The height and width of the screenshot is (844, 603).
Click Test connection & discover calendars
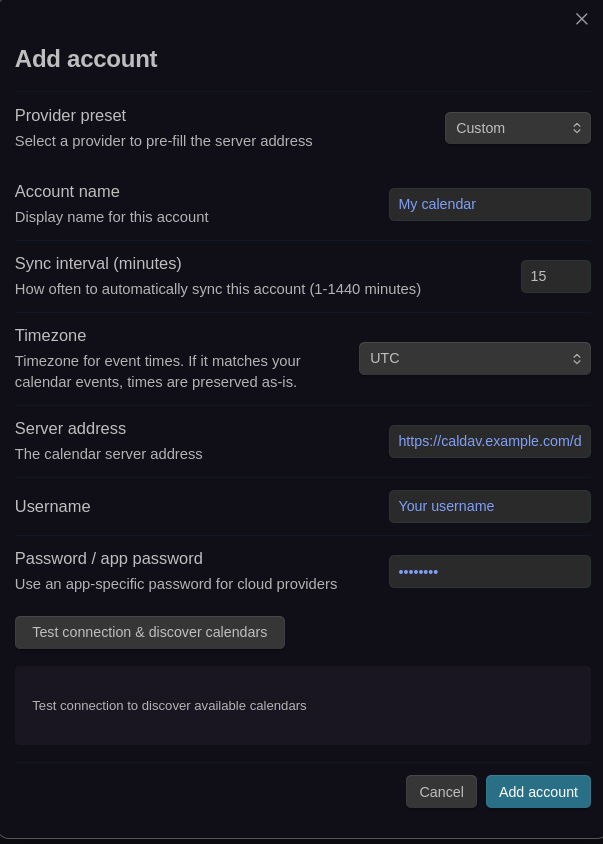click(149, 632)
